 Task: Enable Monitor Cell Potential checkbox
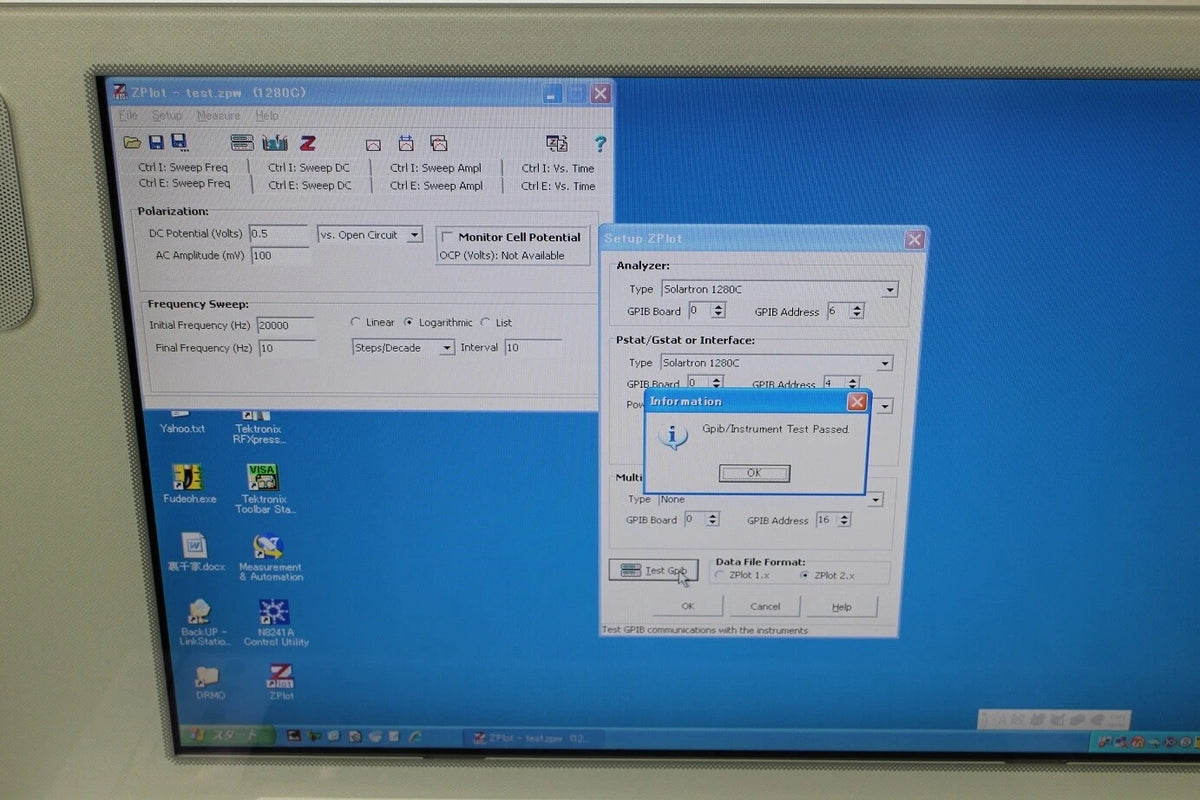pyautogui.click(x=447, y=237)
